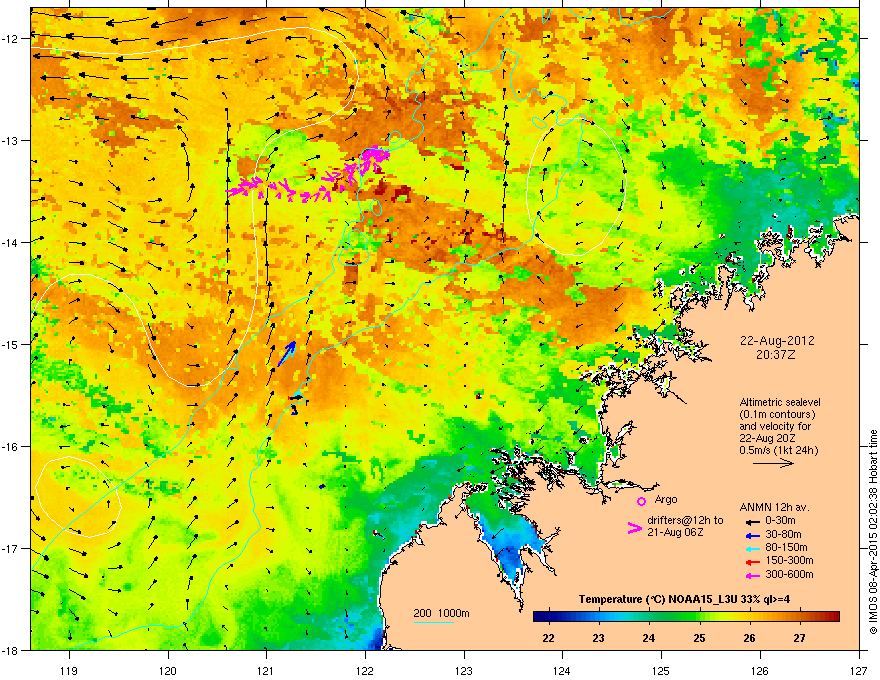The height and width of the screenshot is (680, 880).
Task: Click the color bar value 27
Action: [800, 638]
